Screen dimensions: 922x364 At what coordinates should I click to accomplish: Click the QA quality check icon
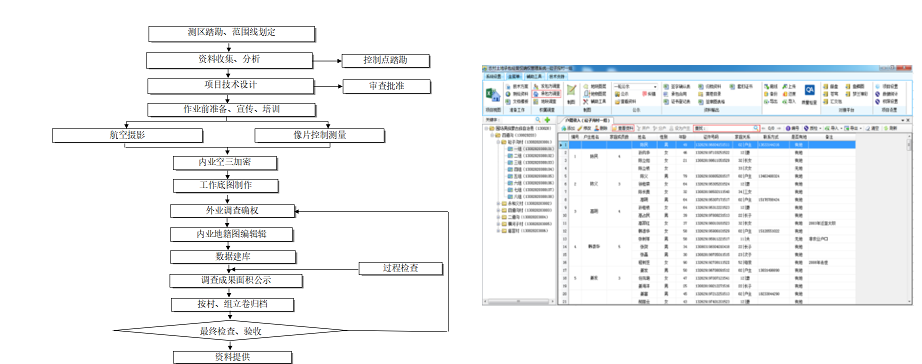(810, 90)
